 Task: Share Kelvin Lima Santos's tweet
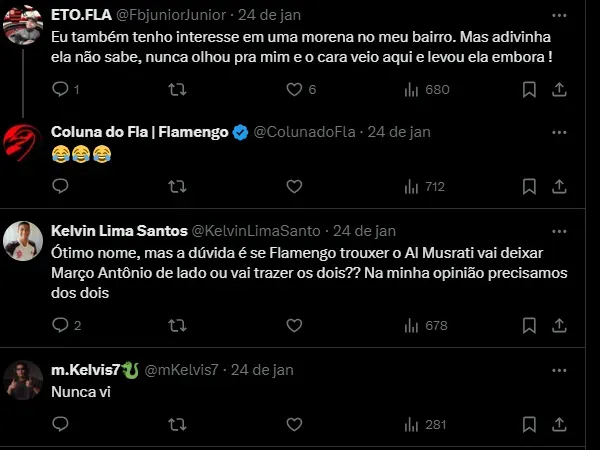(559, 325)
